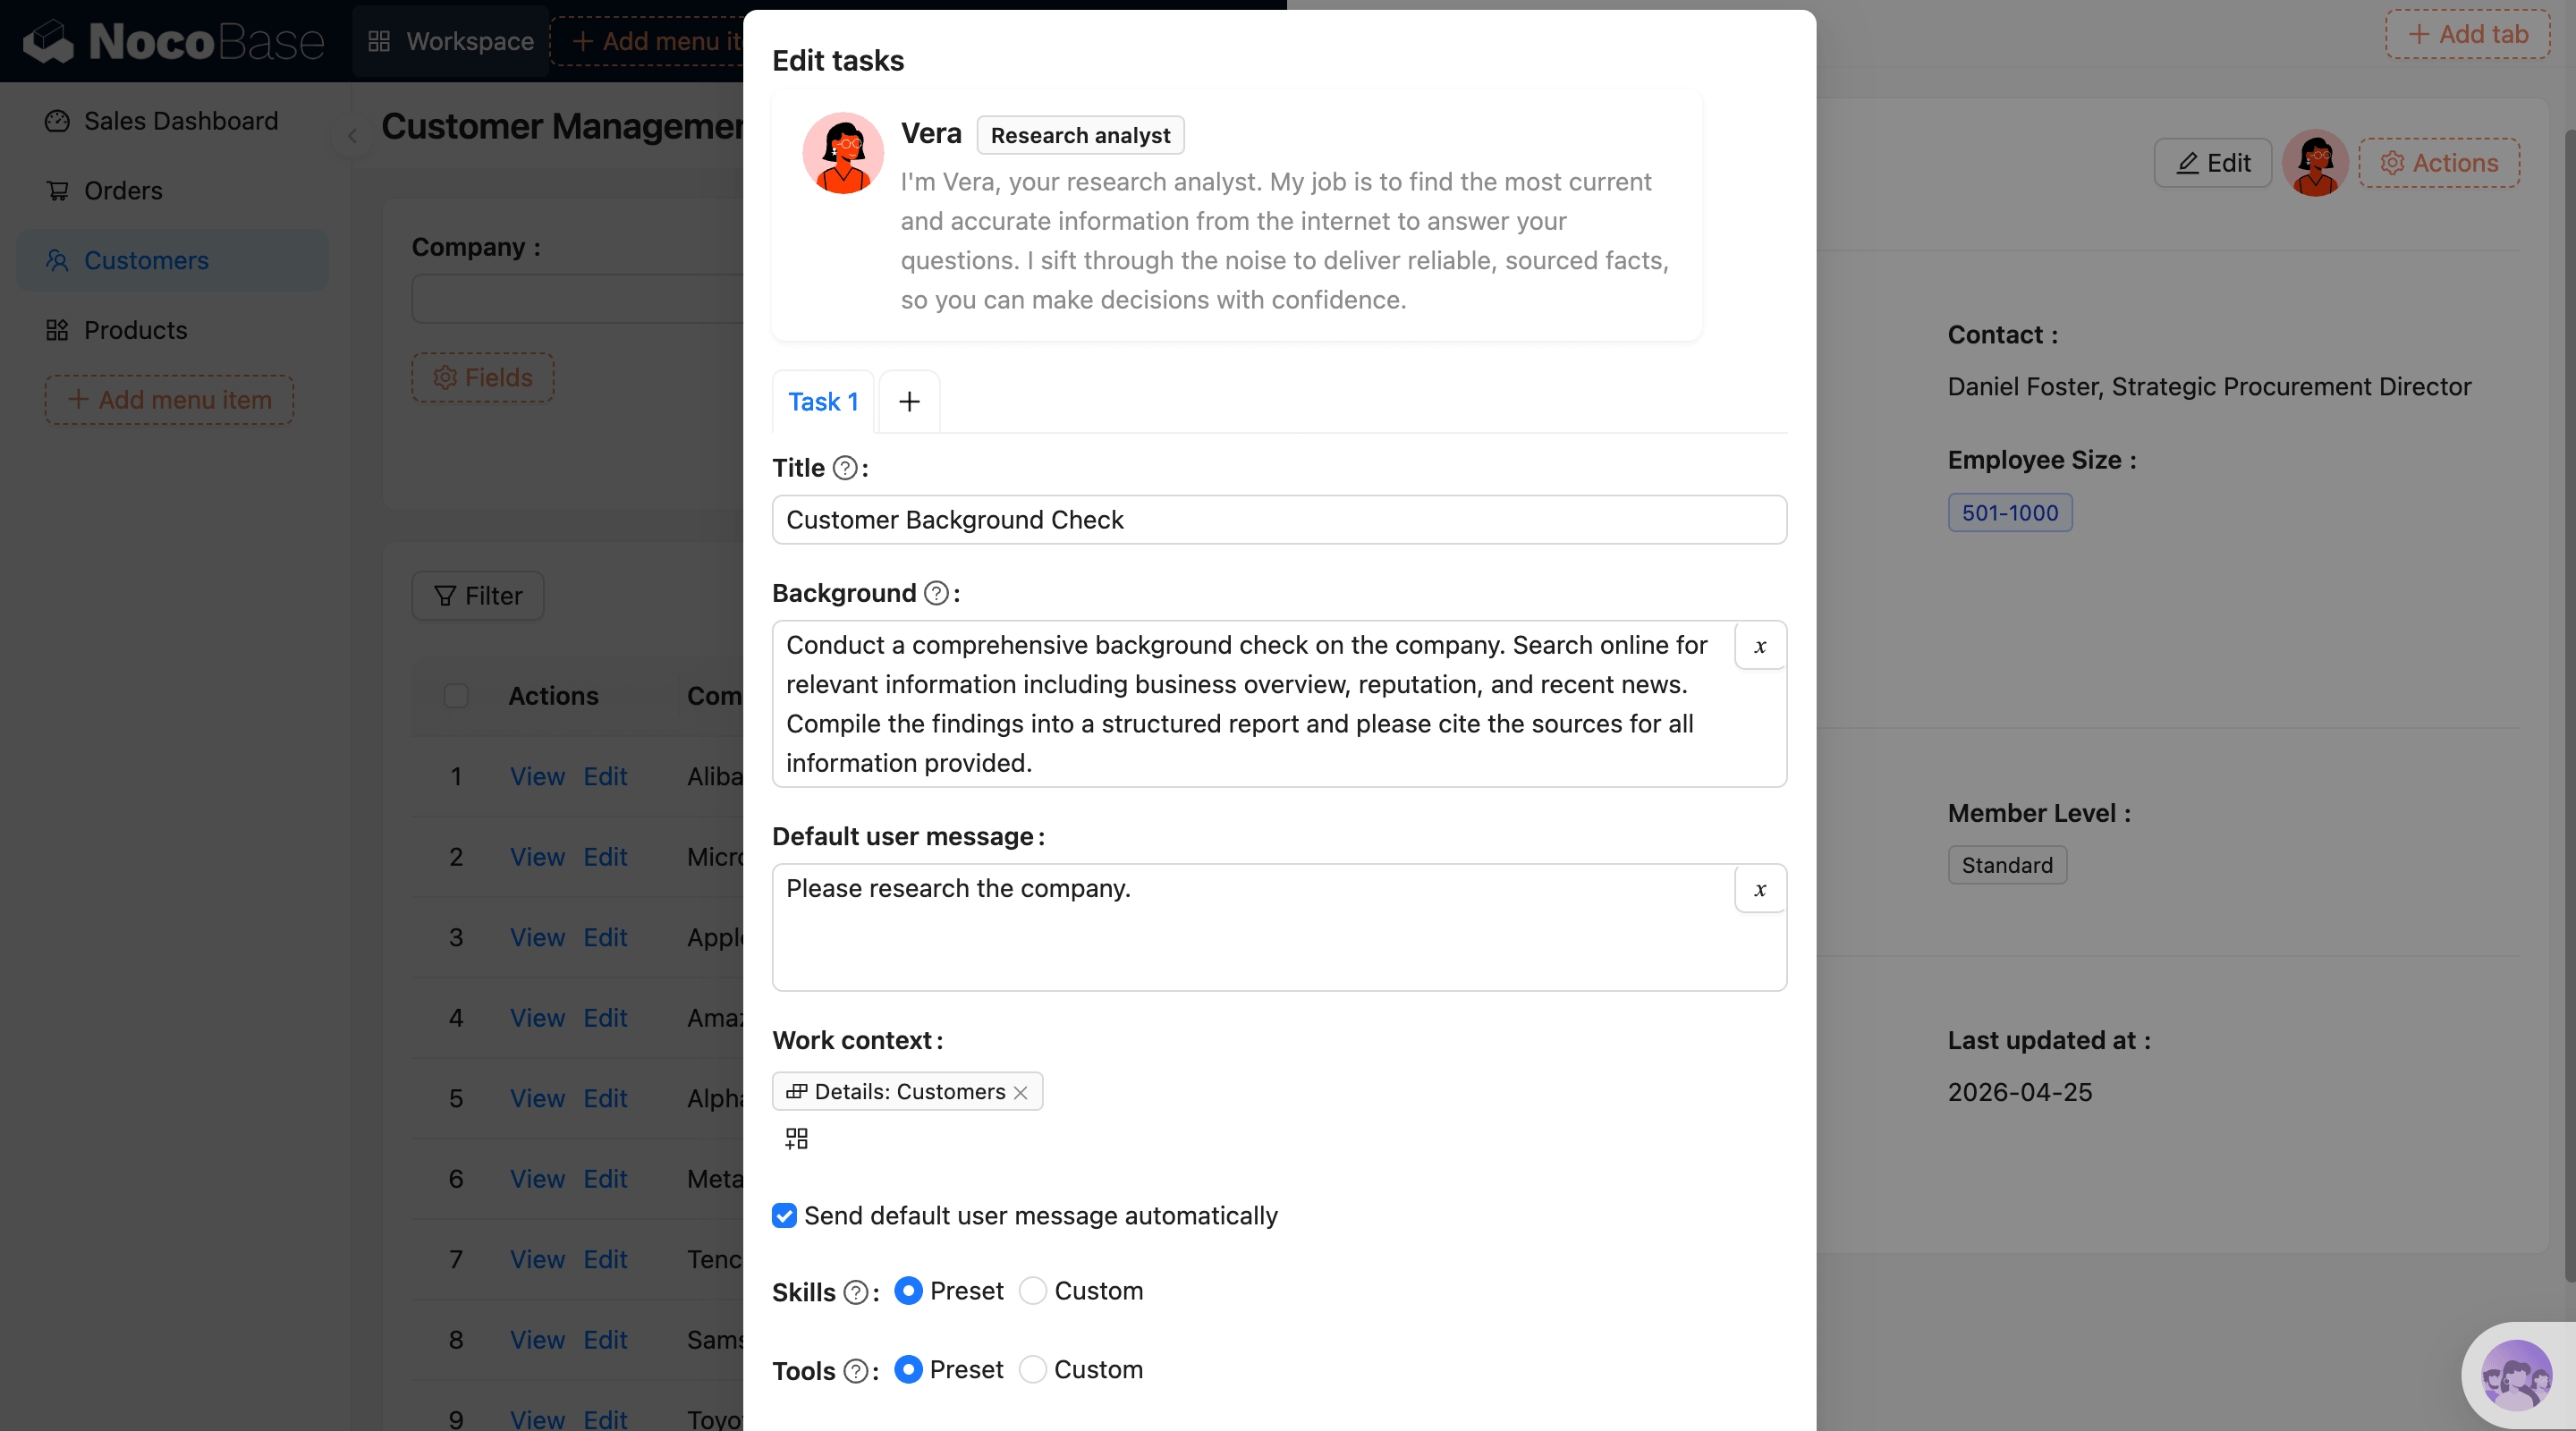Viewport: 2576px width, 1431px height.
Task: Click the Title input field
Action: point(1278,520)
